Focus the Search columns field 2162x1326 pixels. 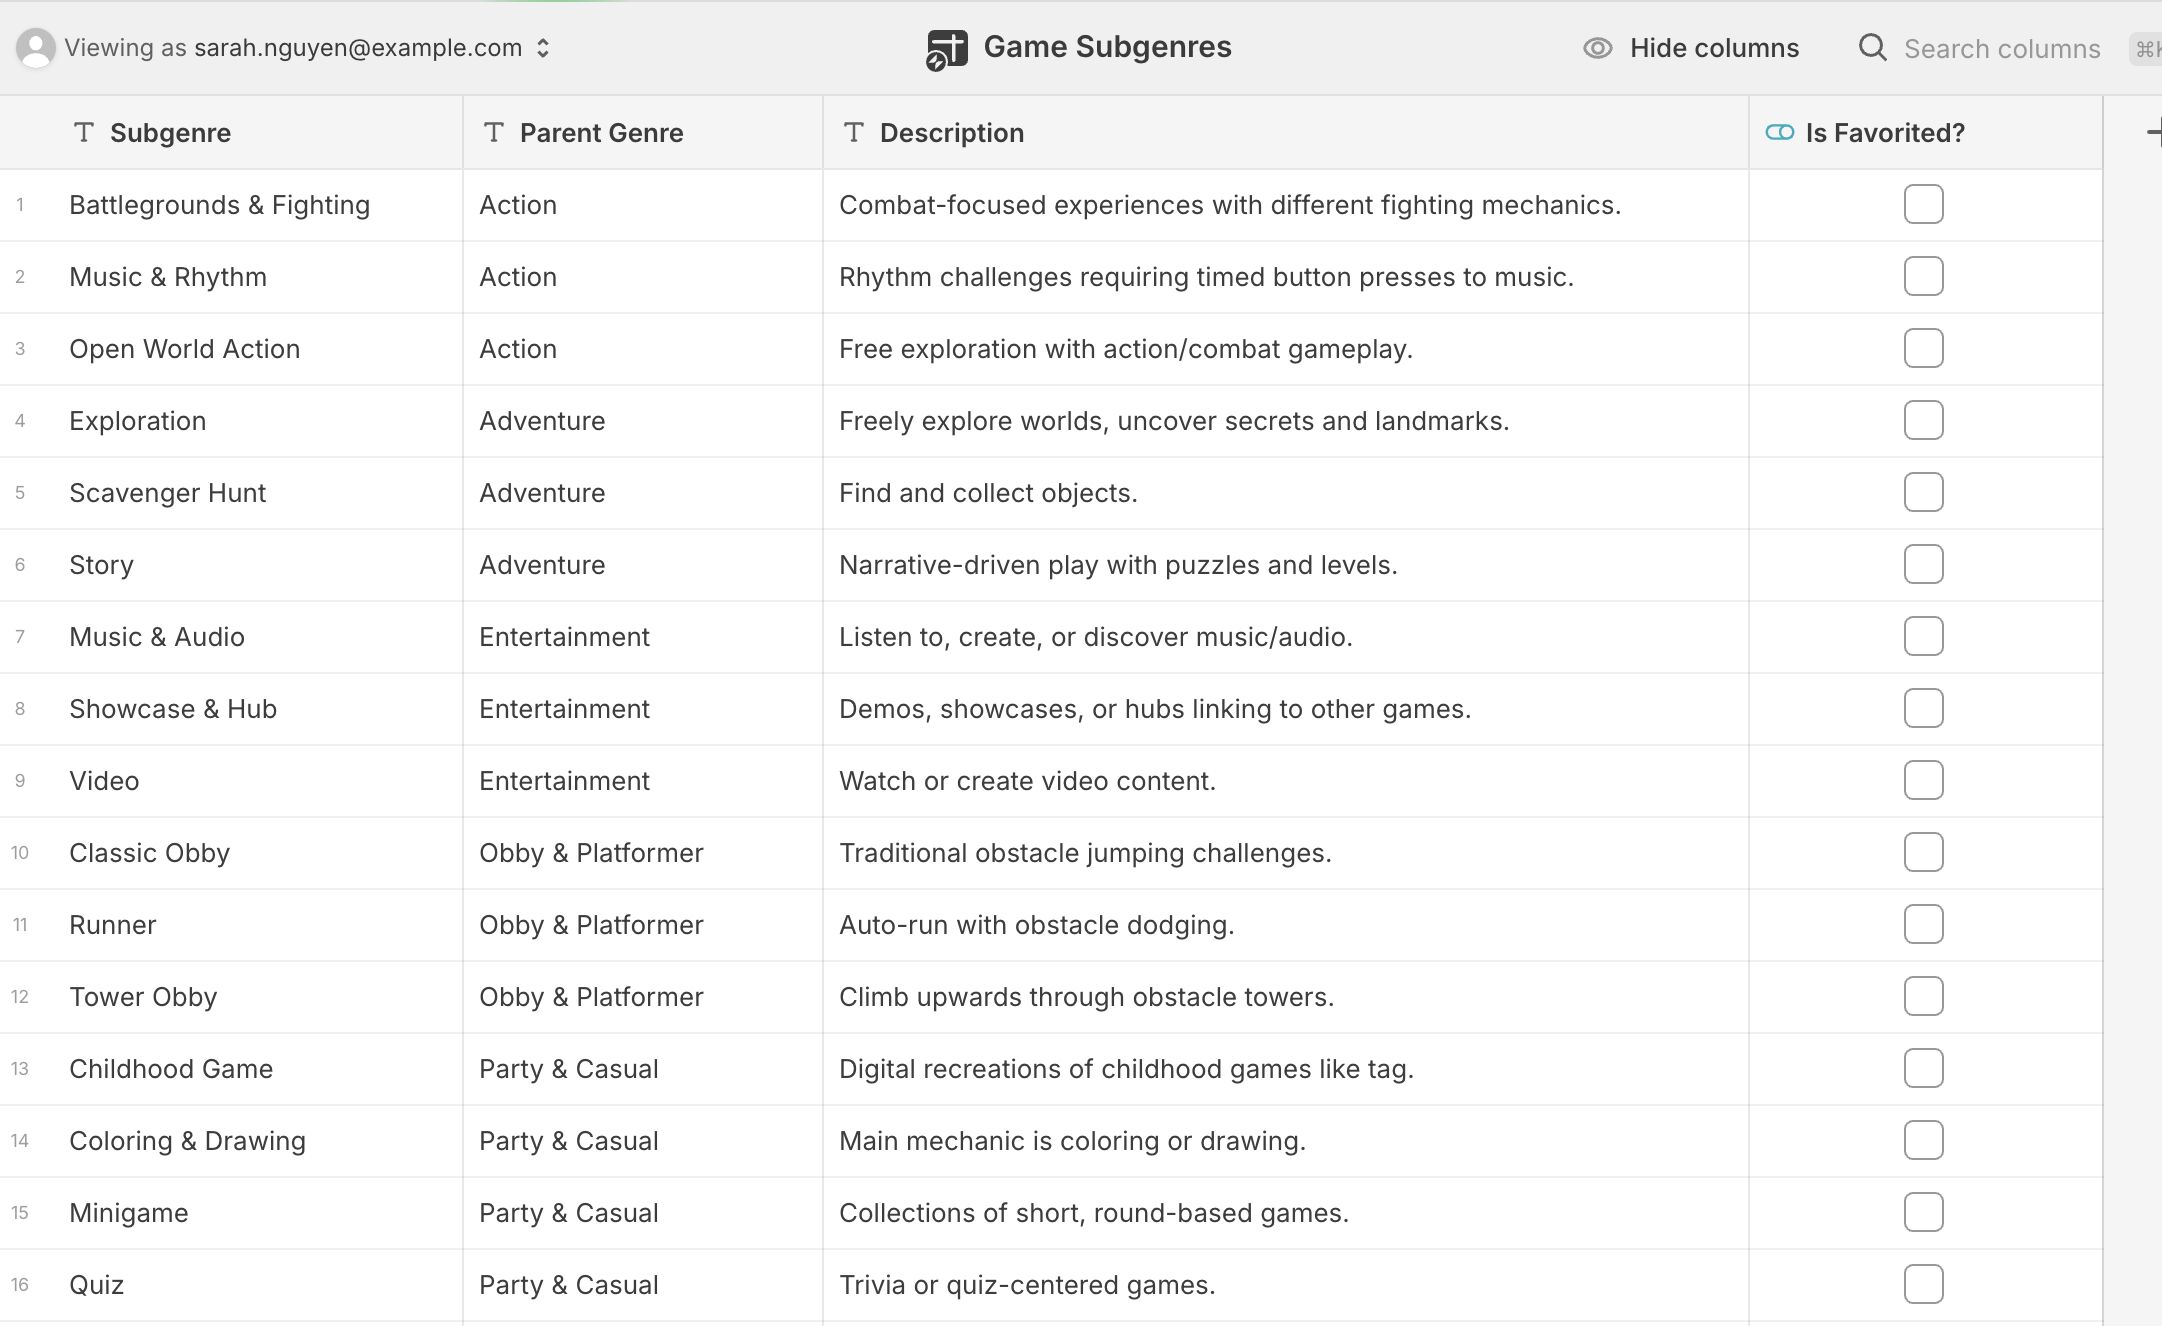pyautogui.click(x=2001, y=49)
